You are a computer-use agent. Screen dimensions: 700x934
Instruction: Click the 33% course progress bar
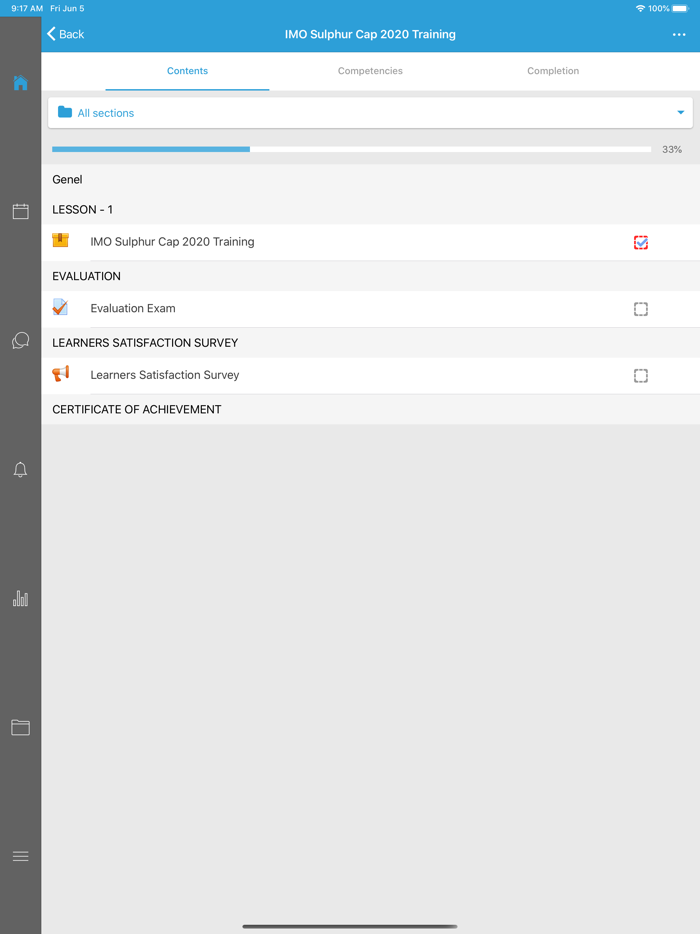[x=351, y=150]
